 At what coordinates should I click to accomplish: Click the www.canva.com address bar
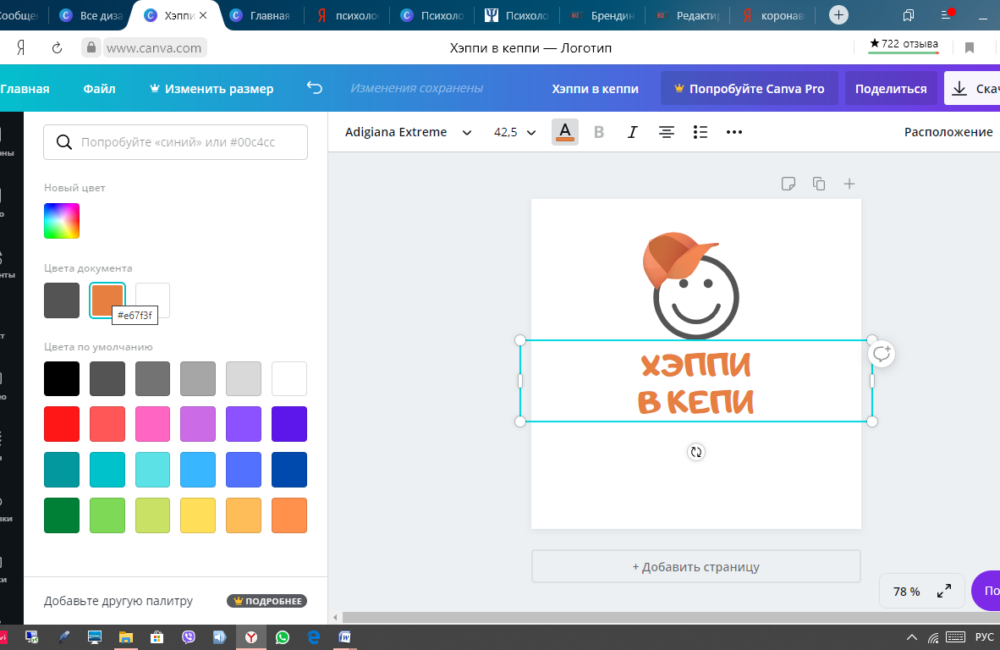(x=154, y=48)
